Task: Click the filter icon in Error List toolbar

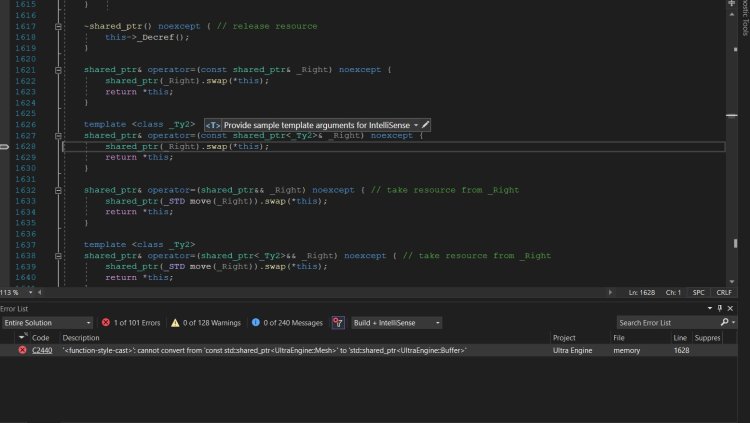Action: pyautogui.click(x=338, y=323)
